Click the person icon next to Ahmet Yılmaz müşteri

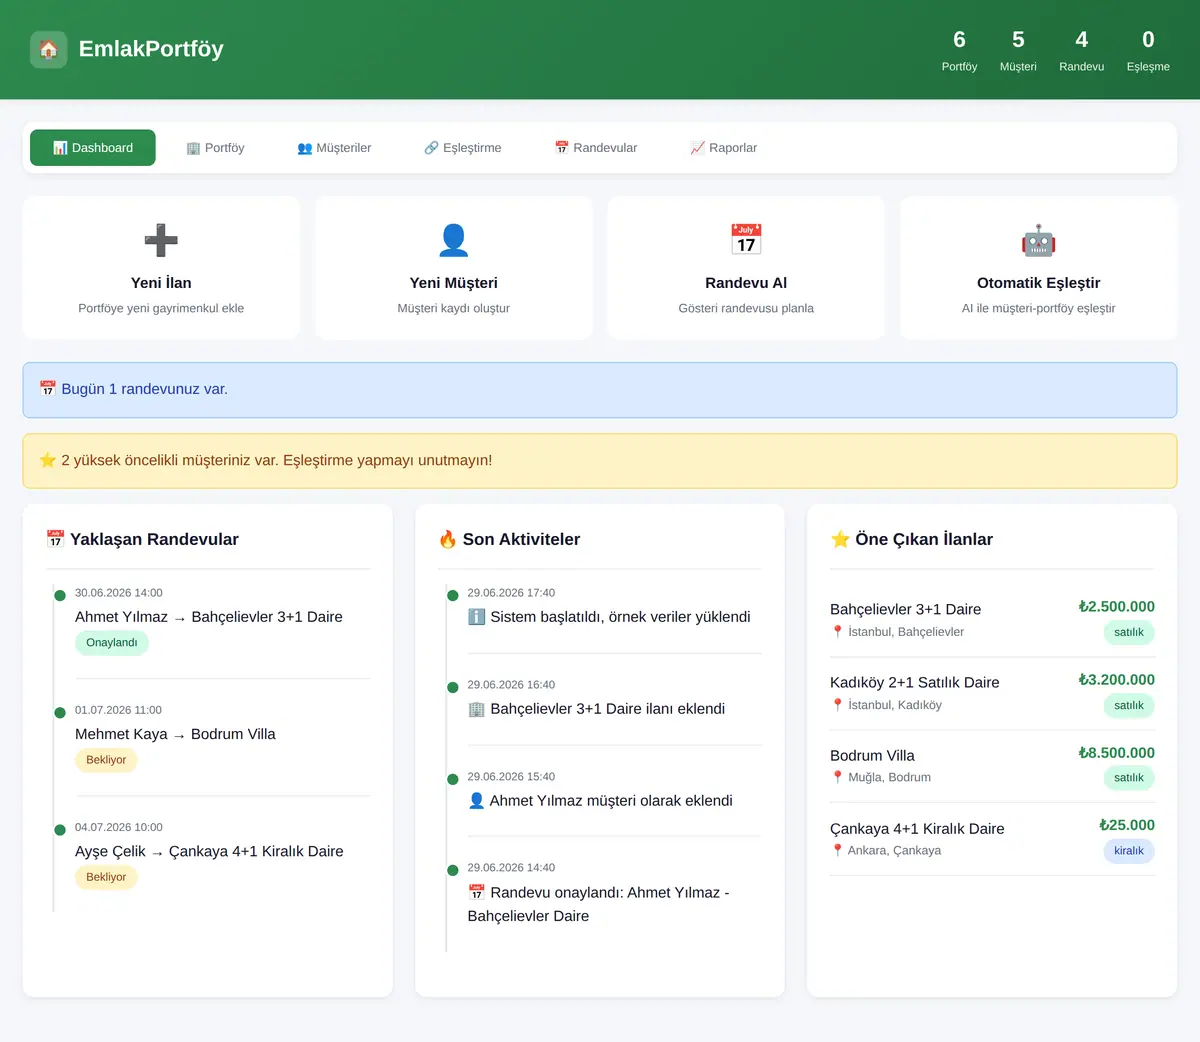pyautogui.click(x=477, y=801)
